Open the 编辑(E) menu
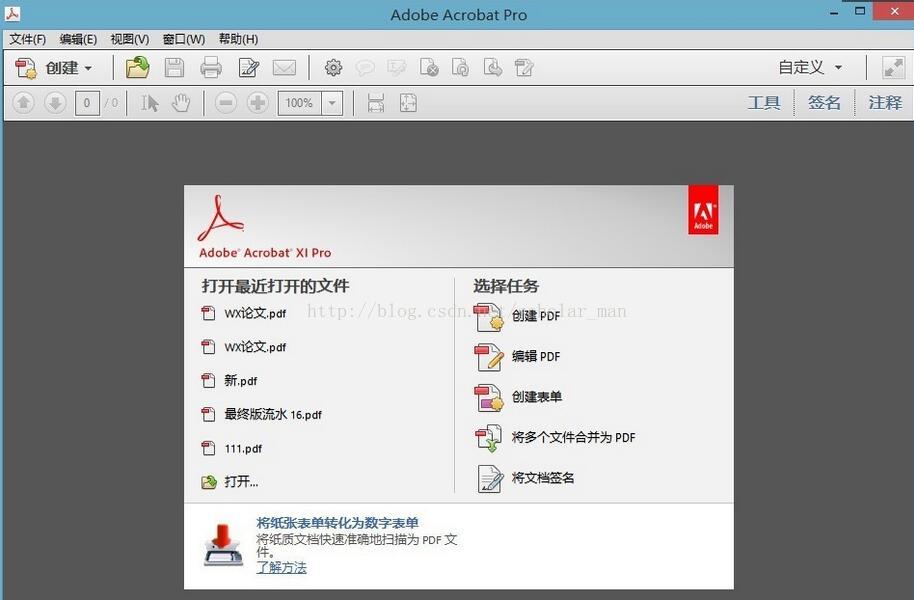Screen dimensions: 914x600 pyautogui.click(x=78, y=39)
